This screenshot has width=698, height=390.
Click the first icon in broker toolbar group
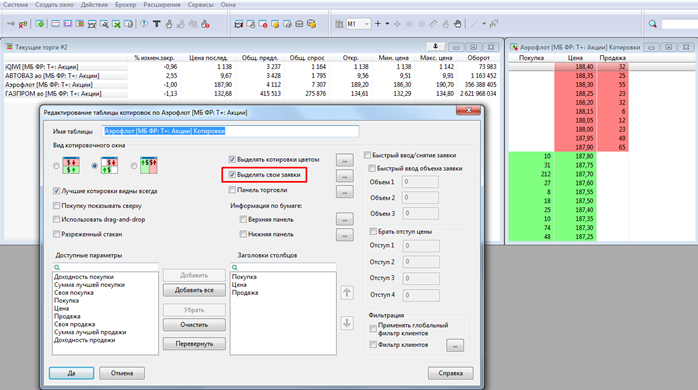239,24
